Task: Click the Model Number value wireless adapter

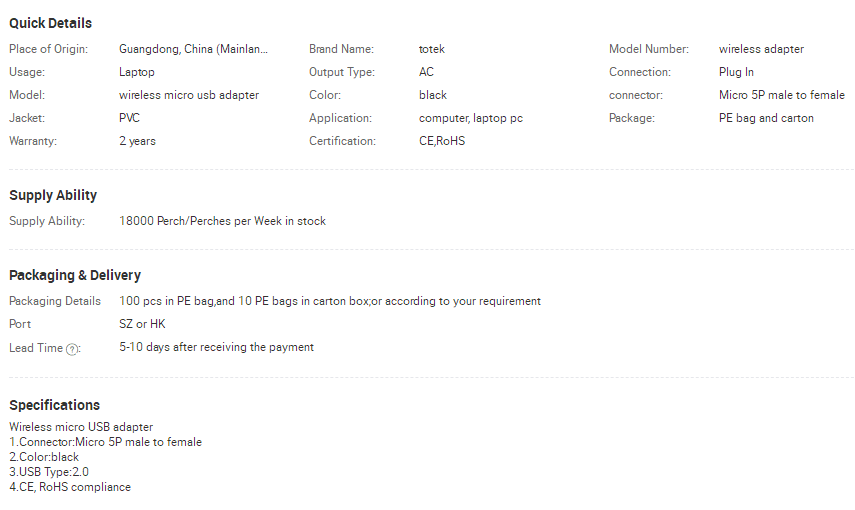Action: [x=761, y=49]
